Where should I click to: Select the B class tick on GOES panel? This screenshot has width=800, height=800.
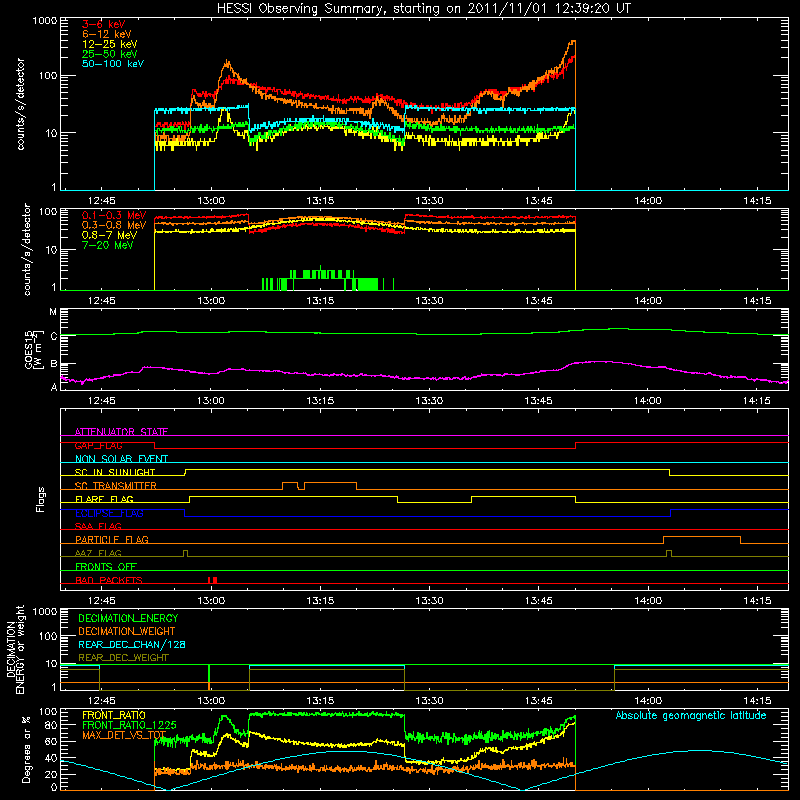54,364
